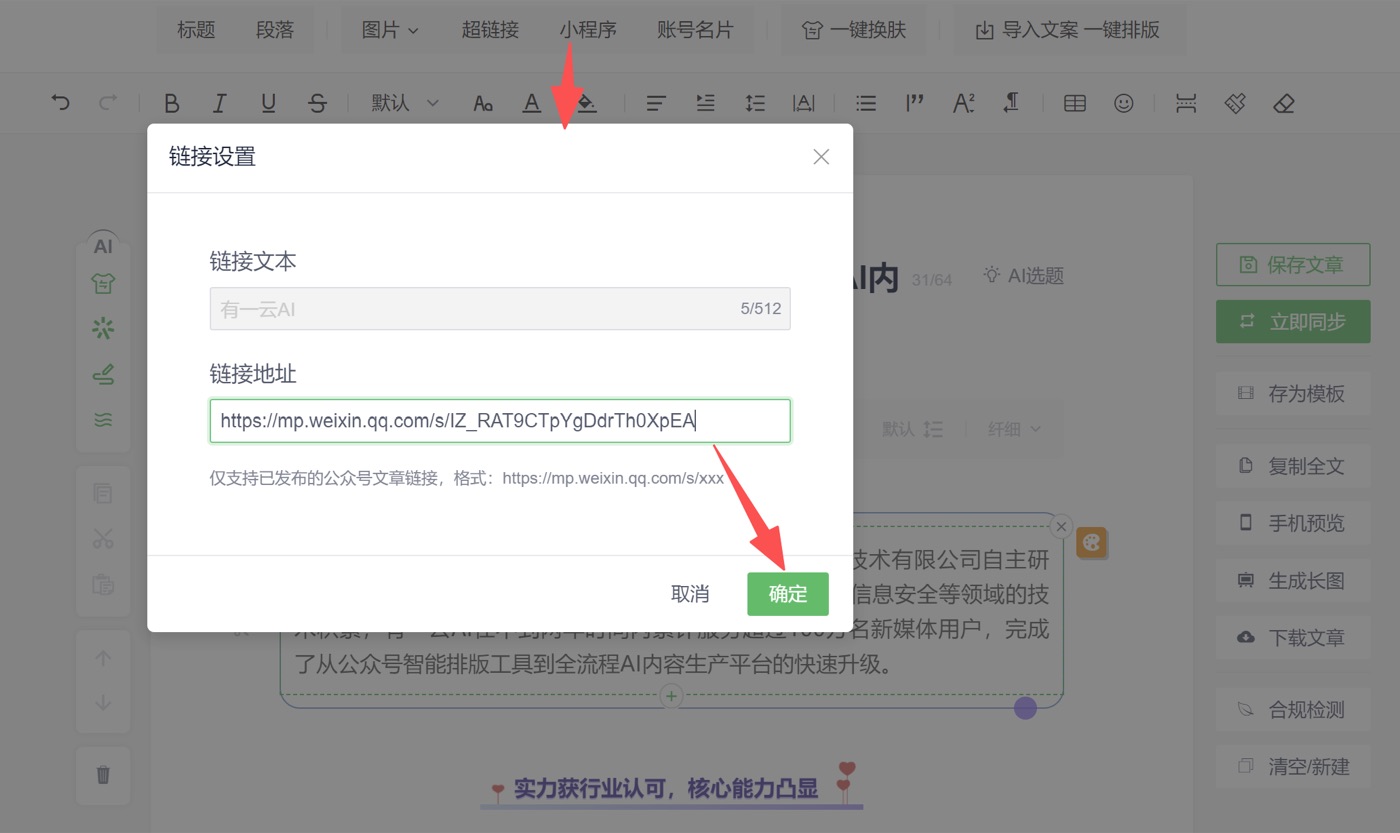
Task: Toggle underline formatting
Action: tap(268, 103)
